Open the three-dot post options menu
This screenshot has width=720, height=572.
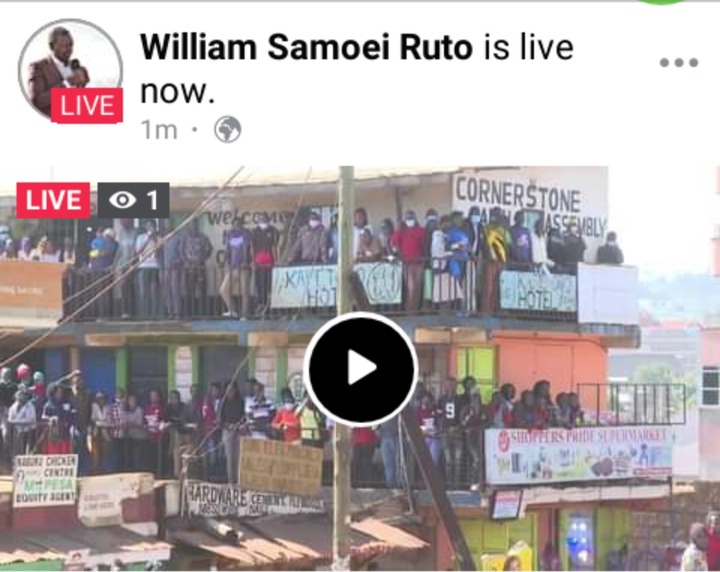point(679,62)
